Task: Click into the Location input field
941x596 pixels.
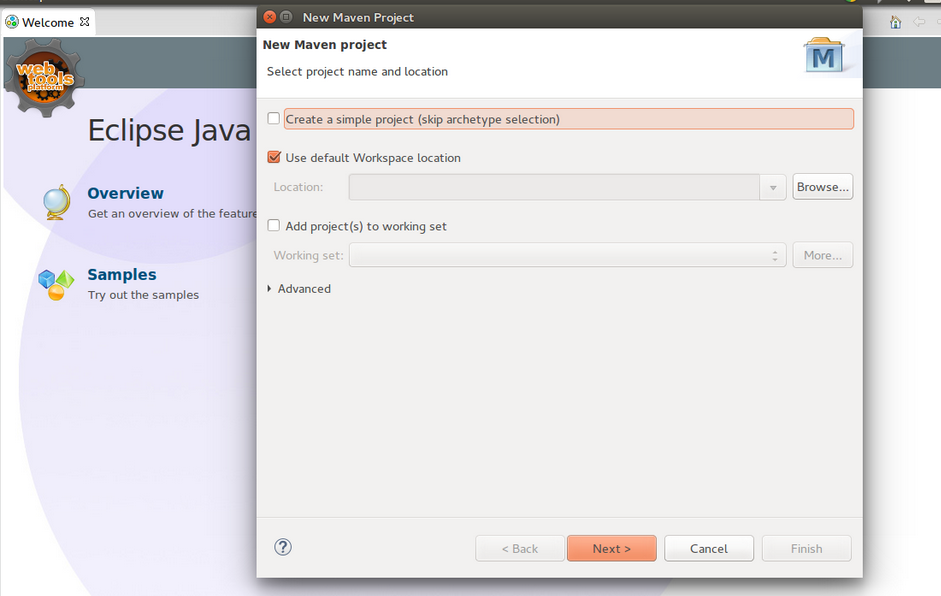Action: (x=554, y=187)
